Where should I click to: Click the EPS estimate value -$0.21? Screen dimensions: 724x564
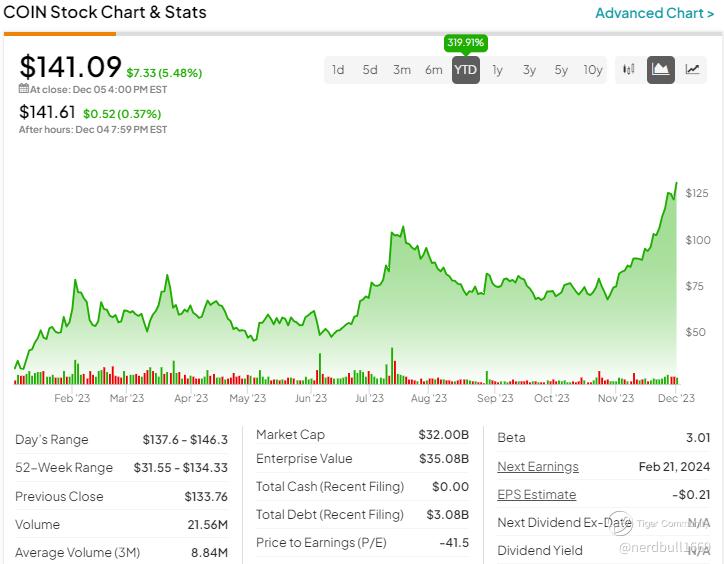691,495
